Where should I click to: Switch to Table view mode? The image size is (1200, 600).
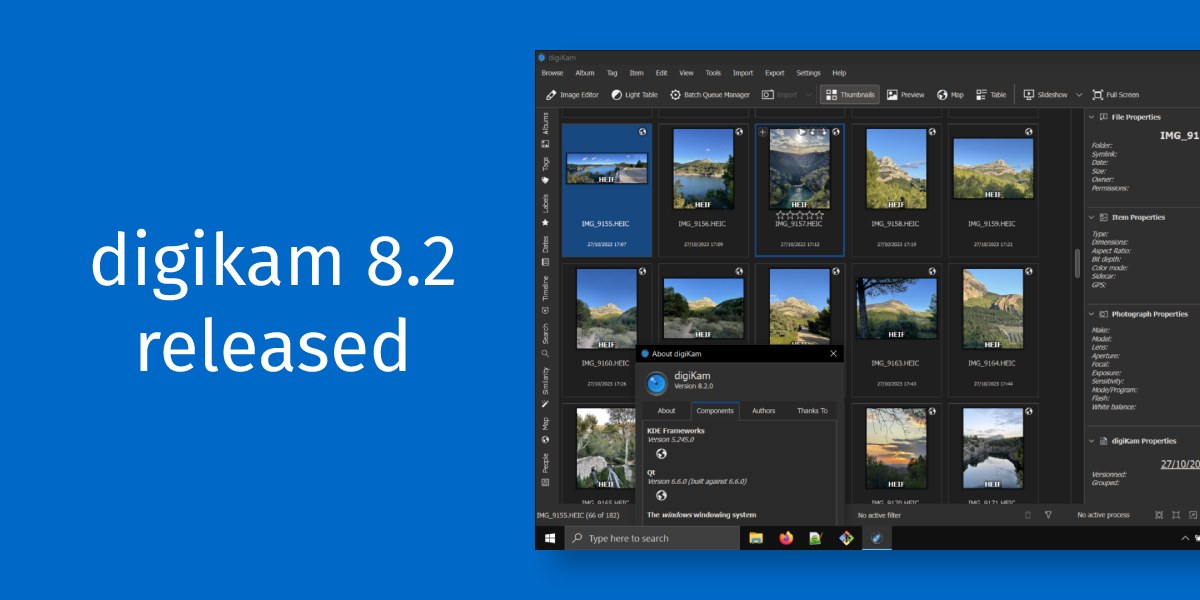coord(990,94)
